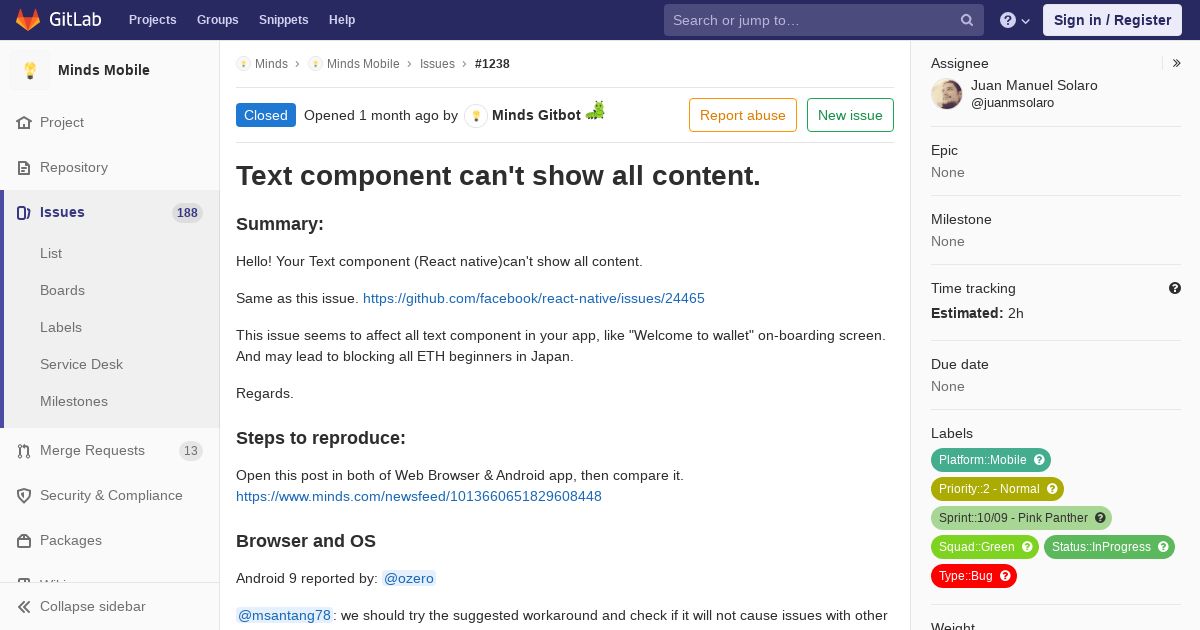Click the GitLab fox logo
Image resolution: width=1200 pixels, height=630 pixels.
28,19
